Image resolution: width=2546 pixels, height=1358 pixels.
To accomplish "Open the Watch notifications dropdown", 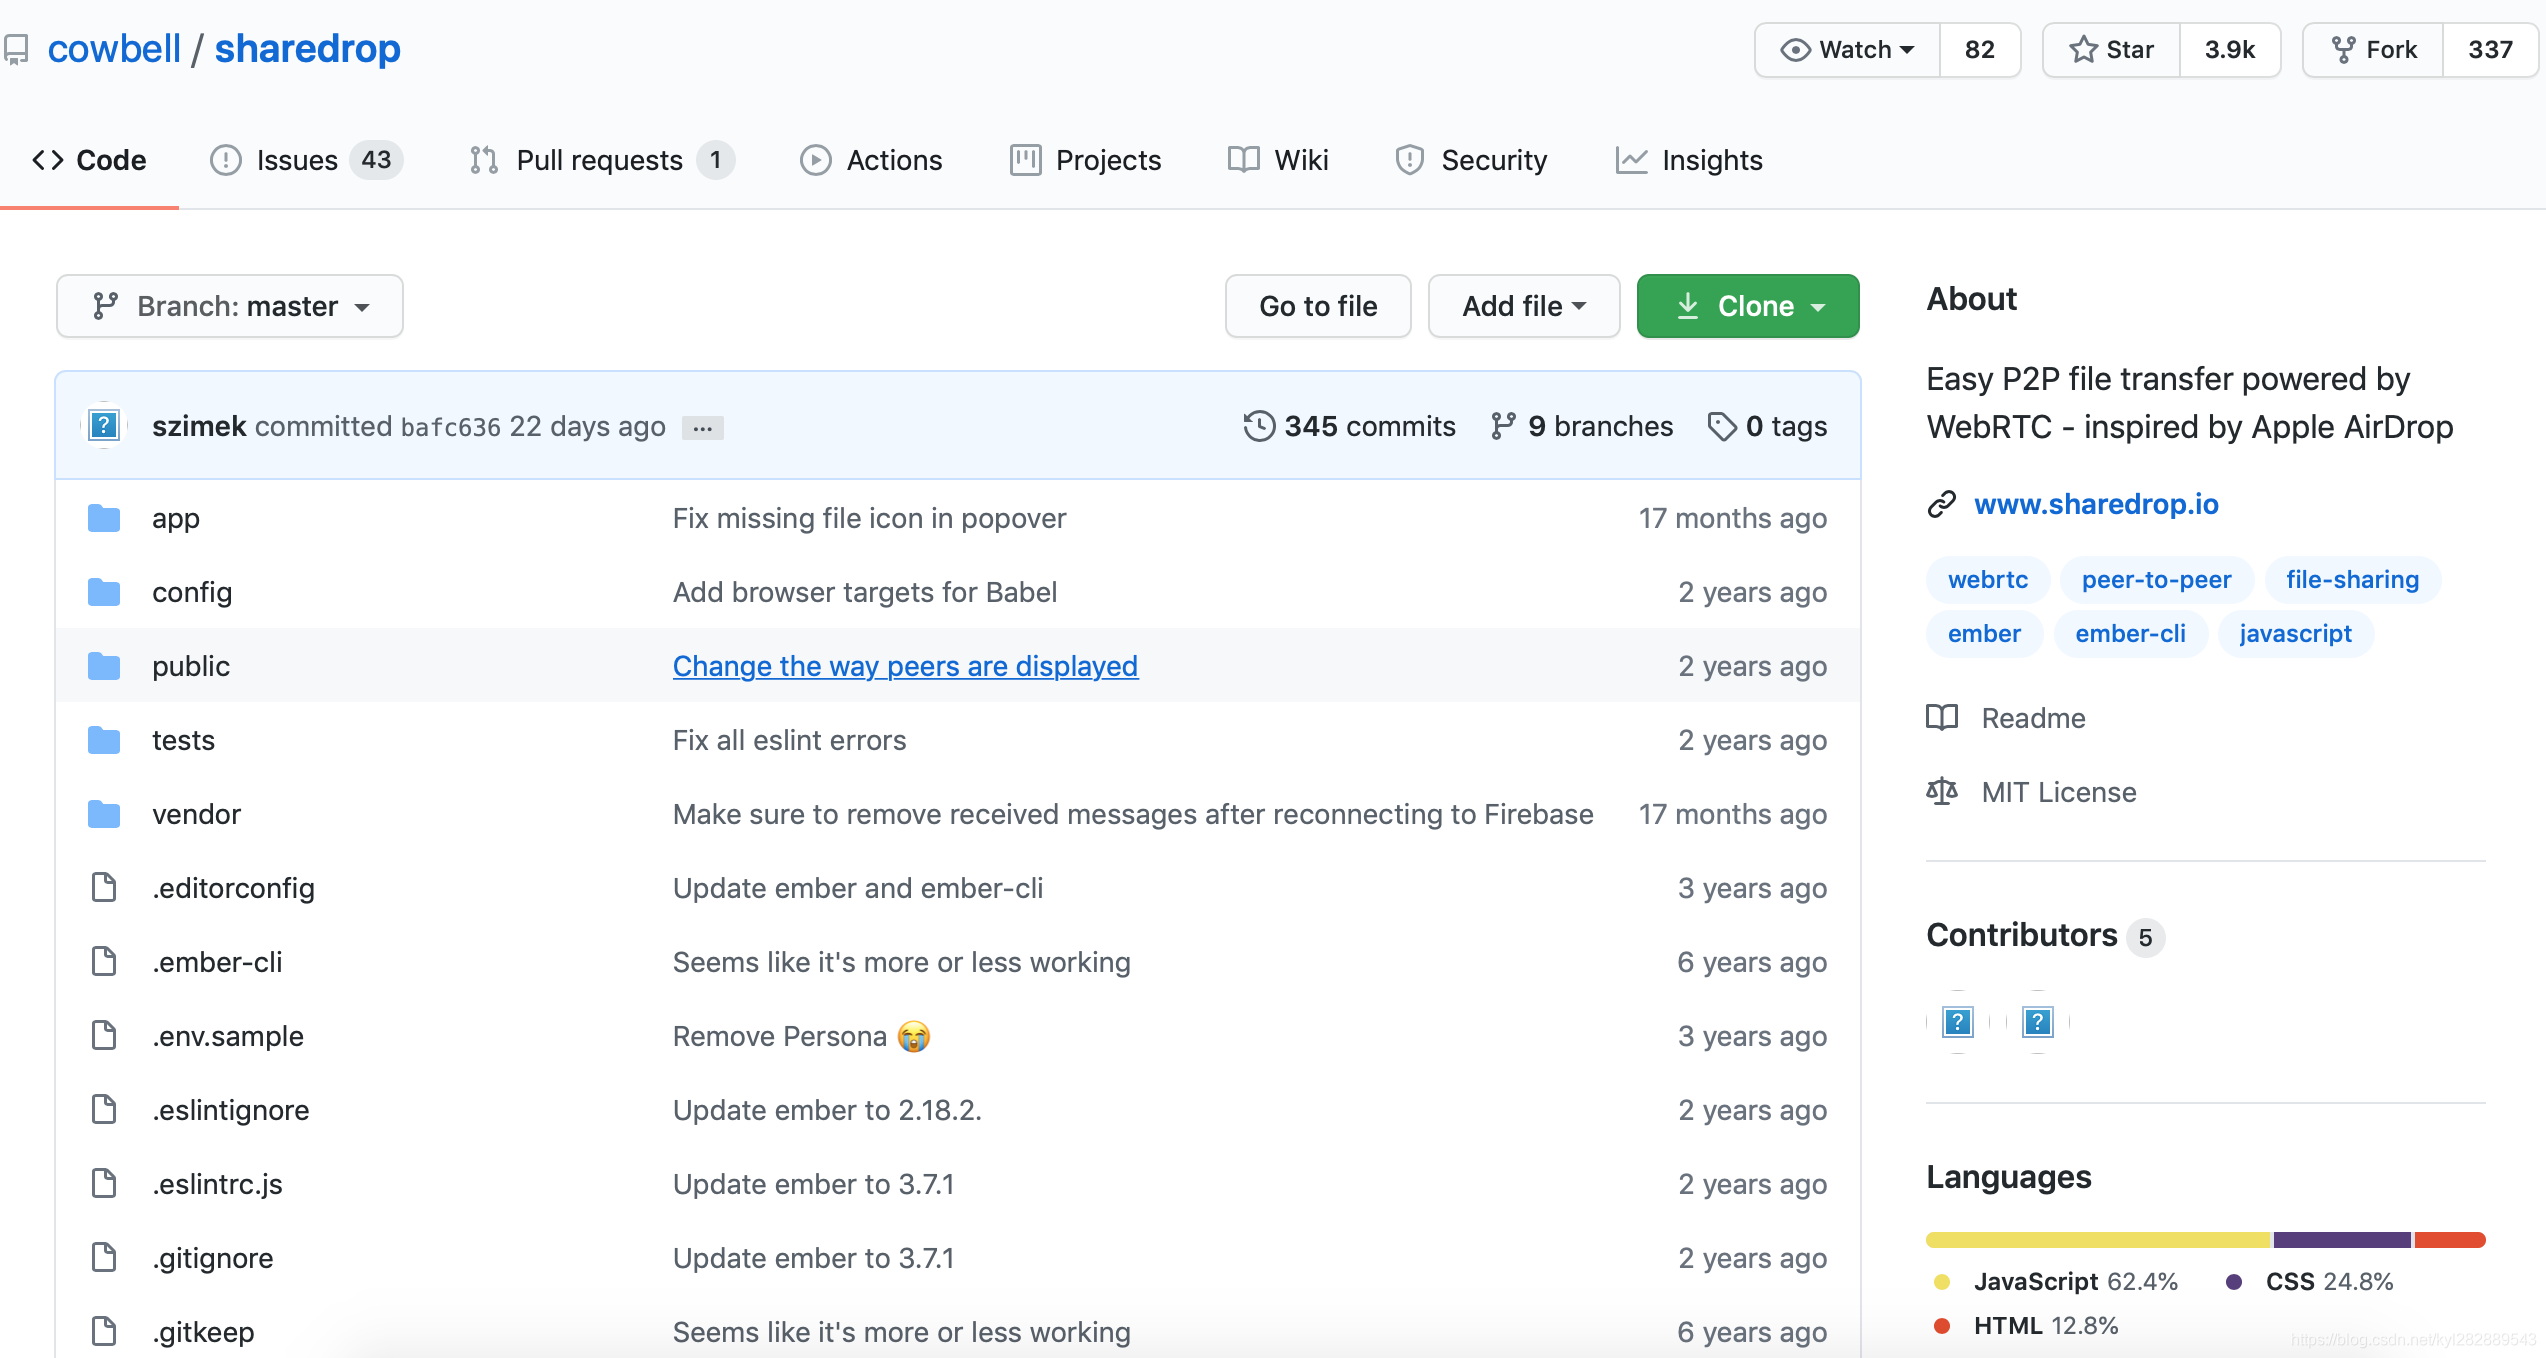I will point(1848,49).
